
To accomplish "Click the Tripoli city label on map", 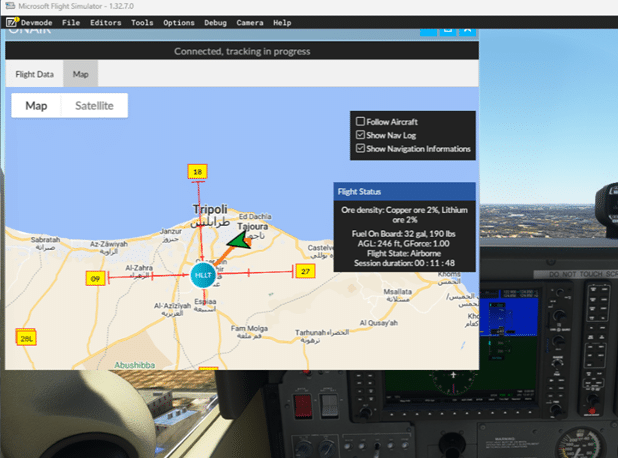I will click(210, 208).
